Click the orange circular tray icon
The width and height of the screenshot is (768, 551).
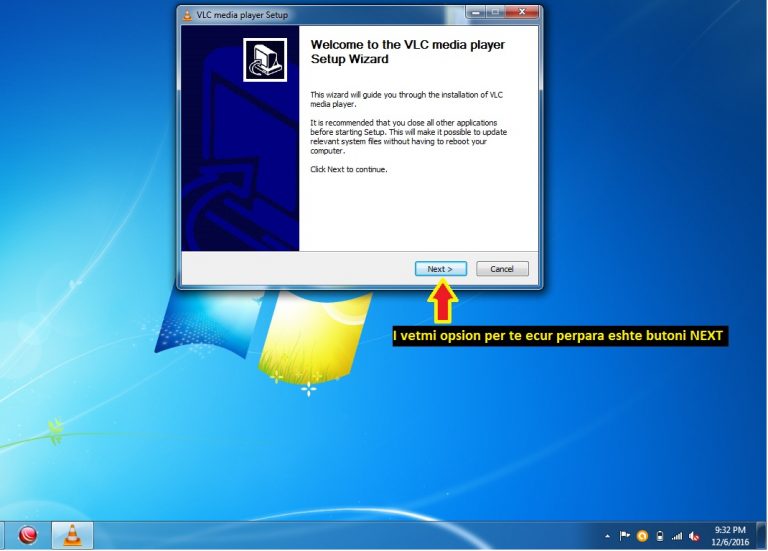[642, 536]
